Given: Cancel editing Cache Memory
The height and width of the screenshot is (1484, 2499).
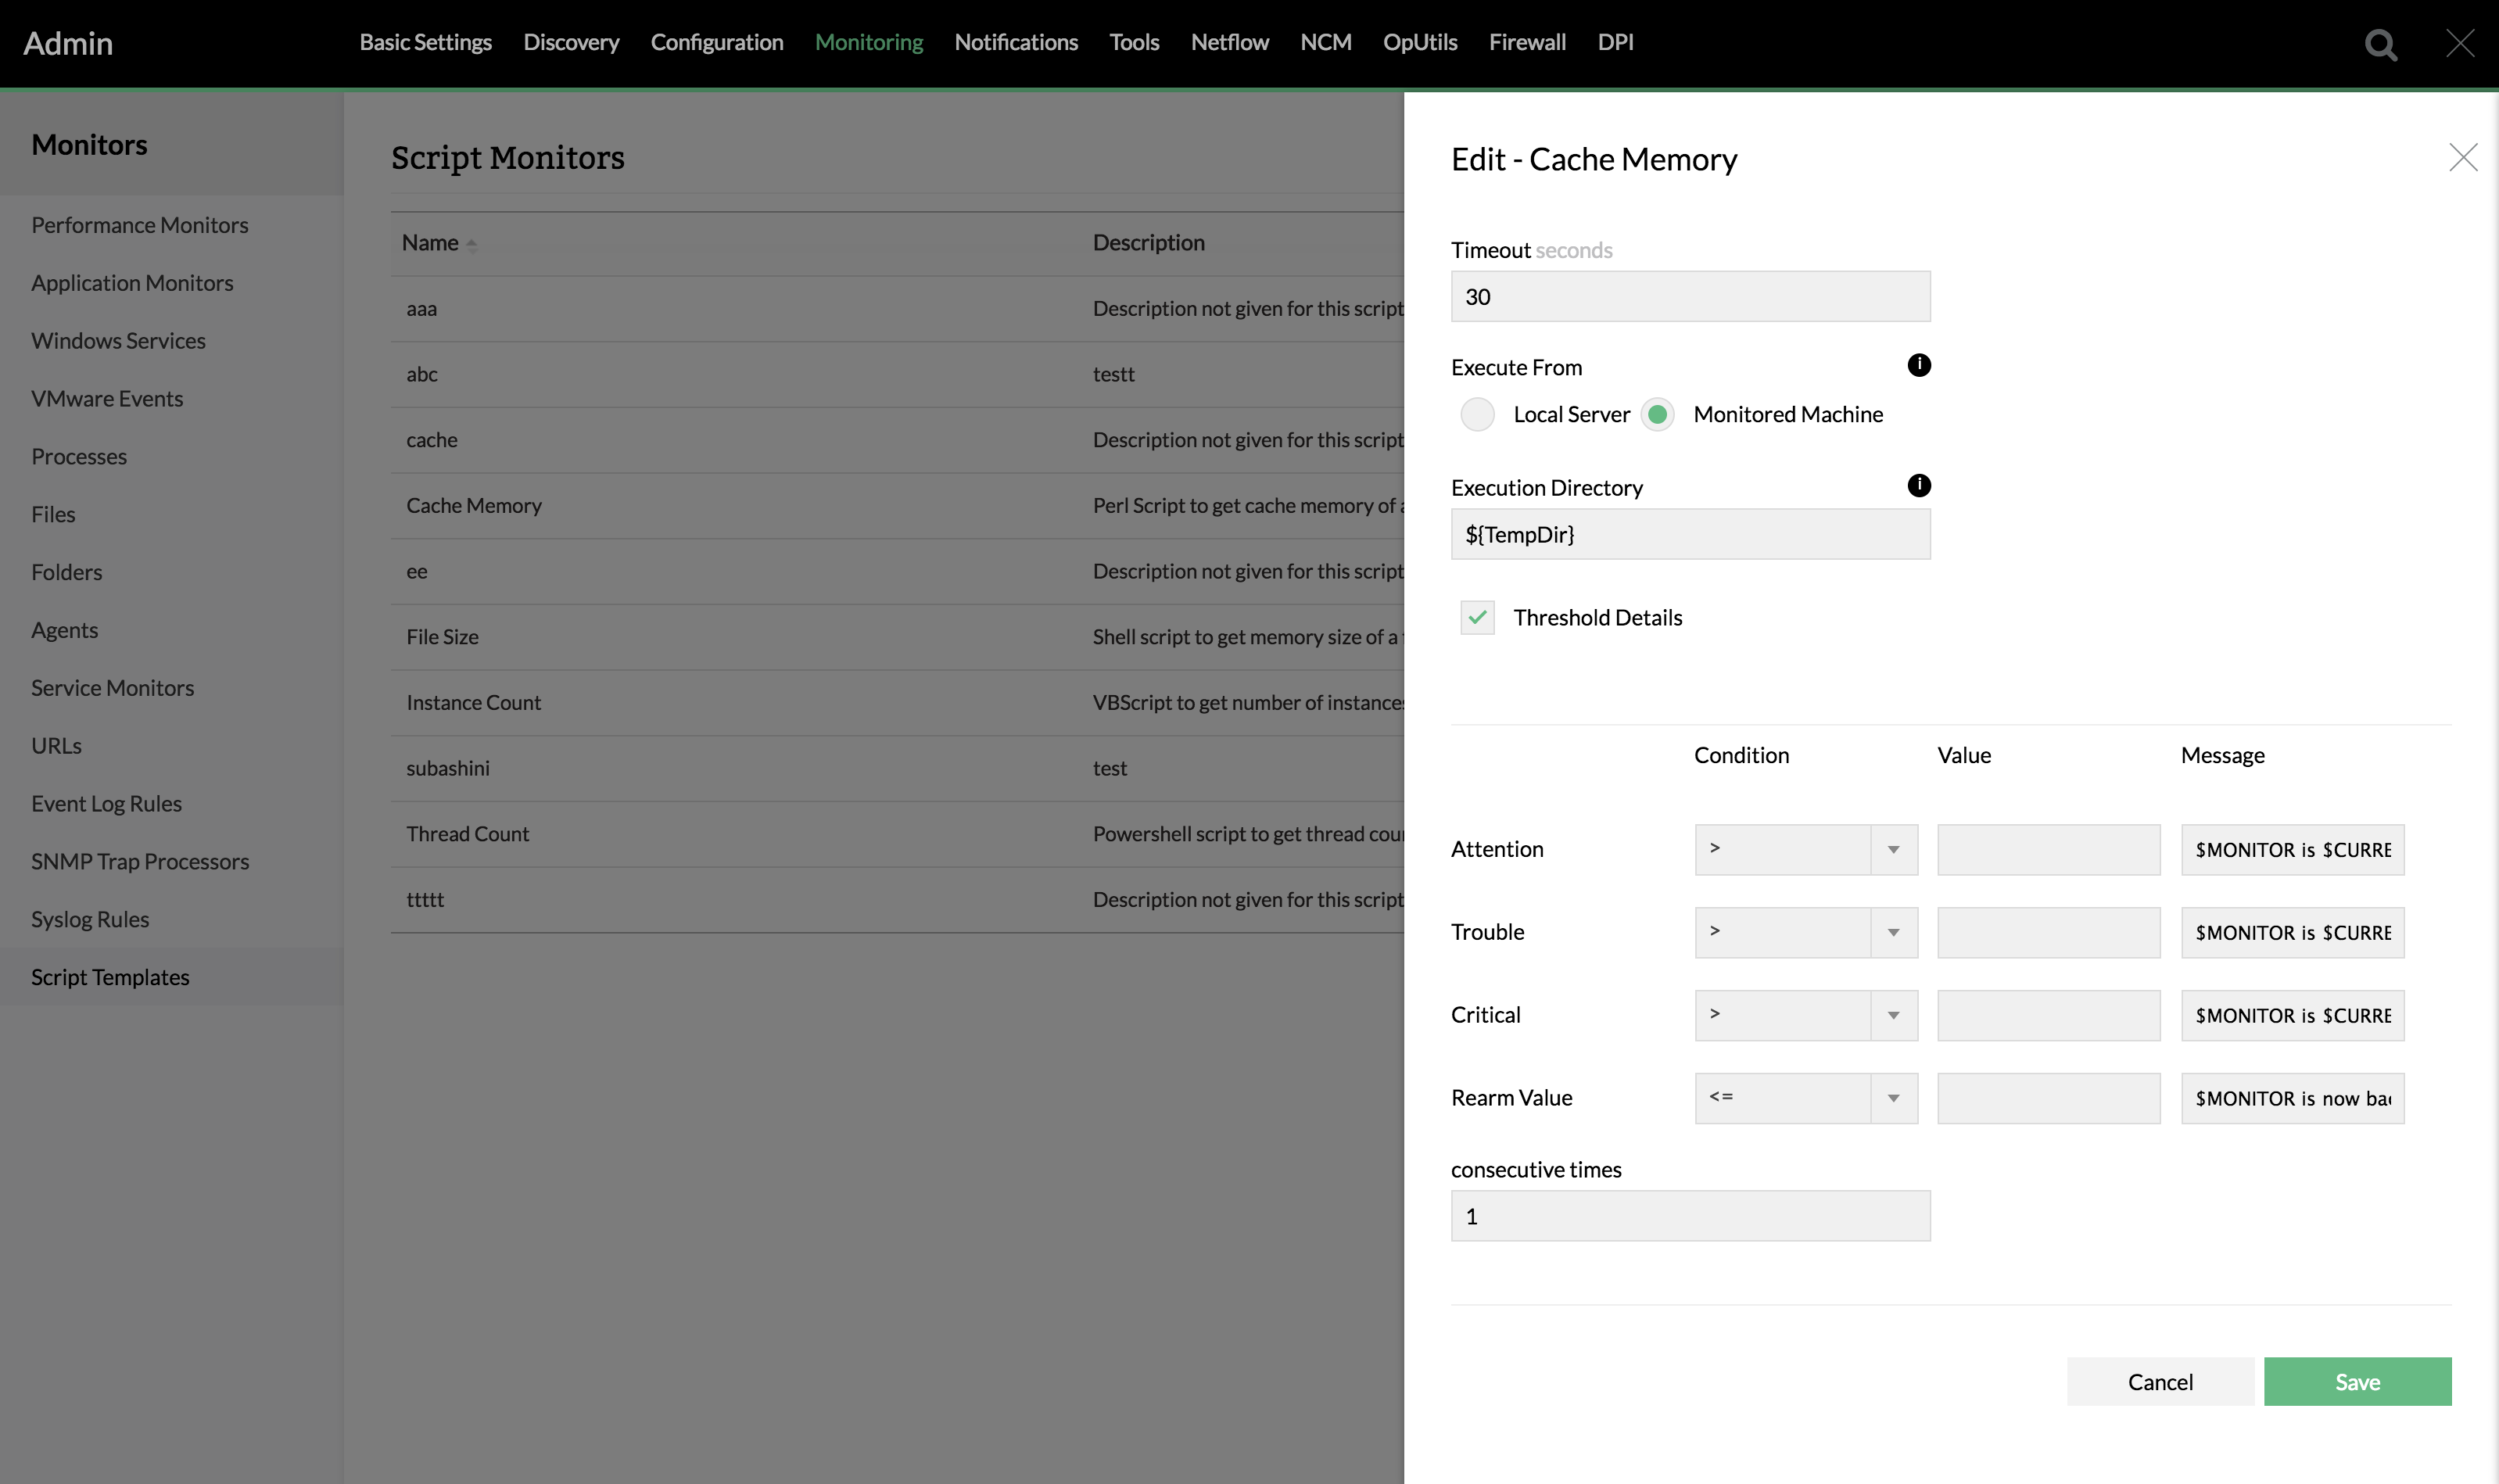Looking at the screenshot, I should pos(2160,1381).
